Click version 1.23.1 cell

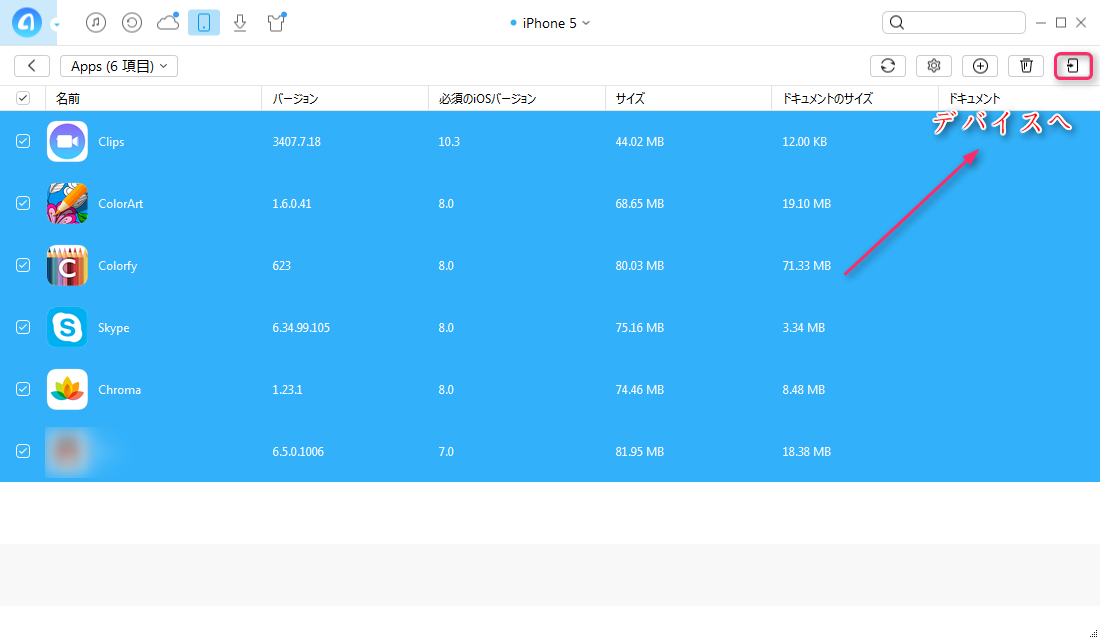click(x=288, y=389)
